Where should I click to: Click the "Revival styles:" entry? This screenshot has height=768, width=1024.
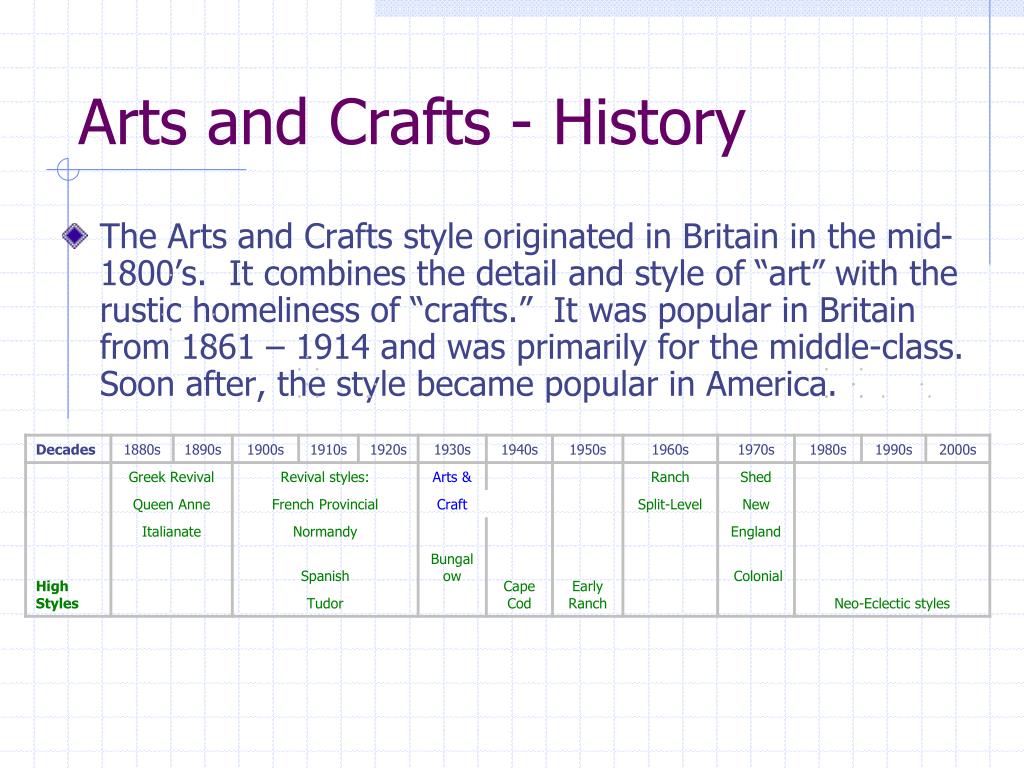[325, 477]
